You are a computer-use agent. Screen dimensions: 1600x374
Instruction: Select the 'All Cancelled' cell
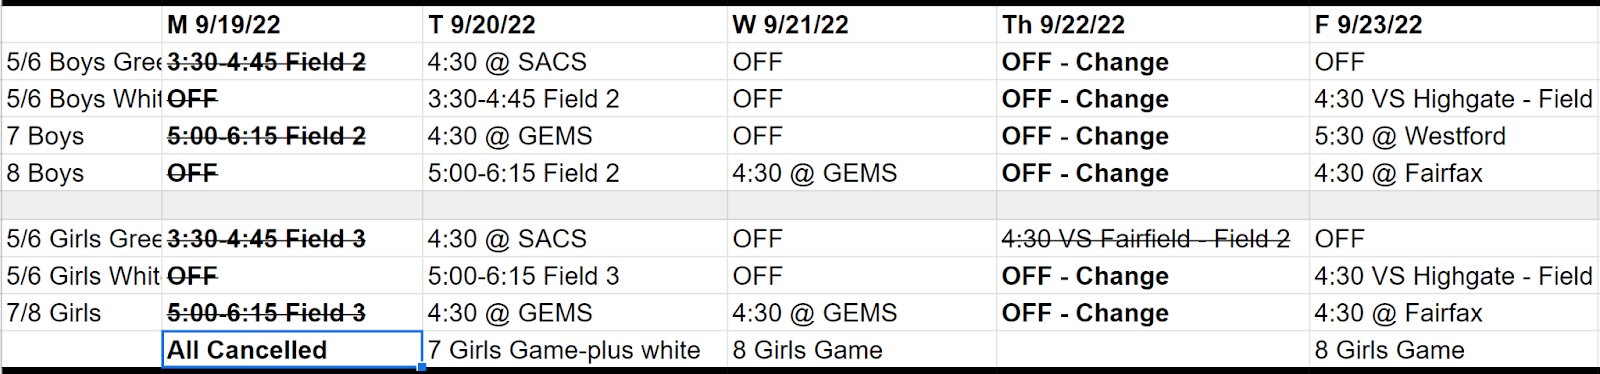292,350
